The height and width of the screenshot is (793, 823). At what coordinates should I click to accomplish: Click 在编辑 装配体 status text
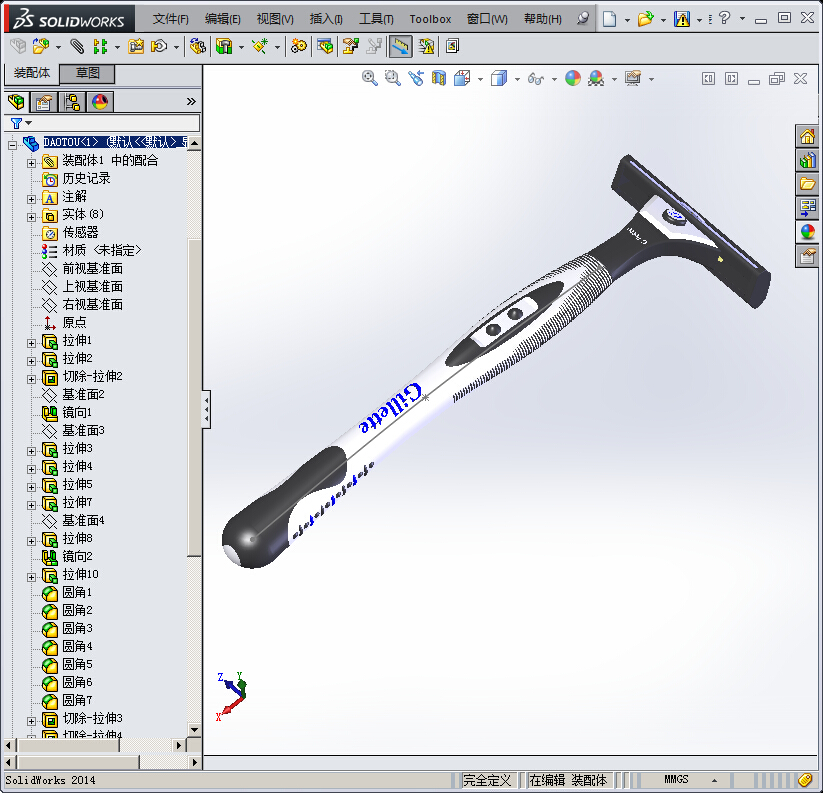[x=568, y=780]
